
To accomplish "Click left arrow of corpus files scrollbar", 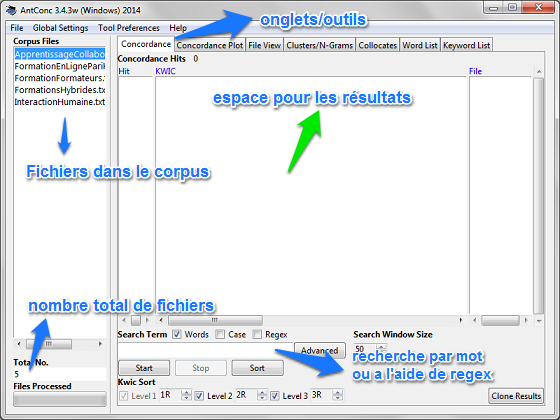I will [19, 344].
